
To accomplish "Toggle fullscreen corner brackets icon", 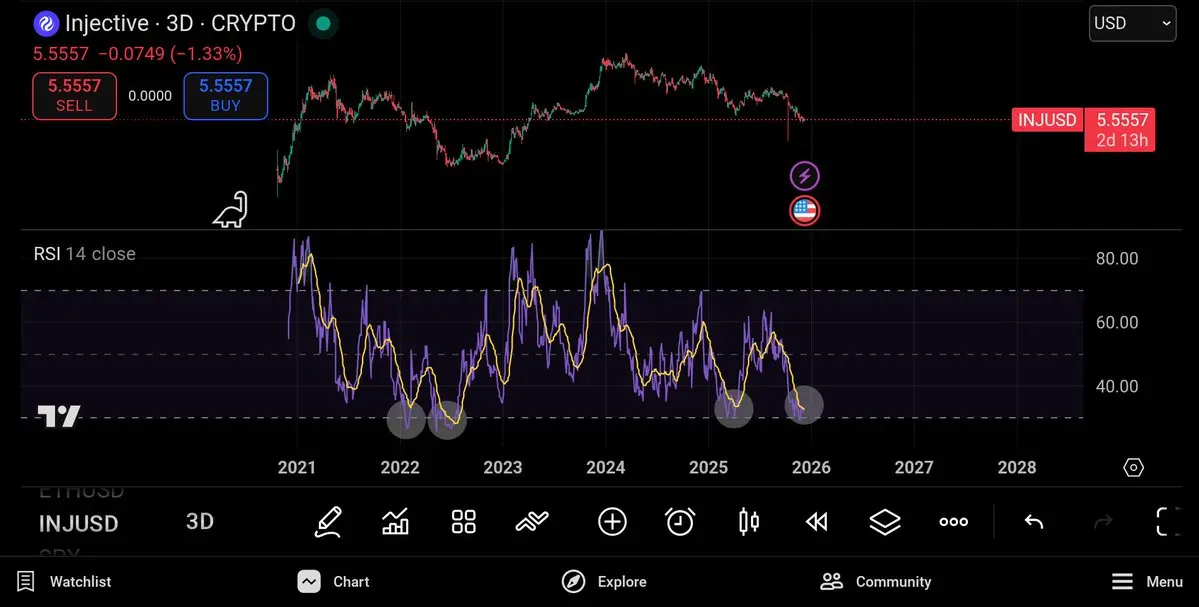I will point(1170,522).
